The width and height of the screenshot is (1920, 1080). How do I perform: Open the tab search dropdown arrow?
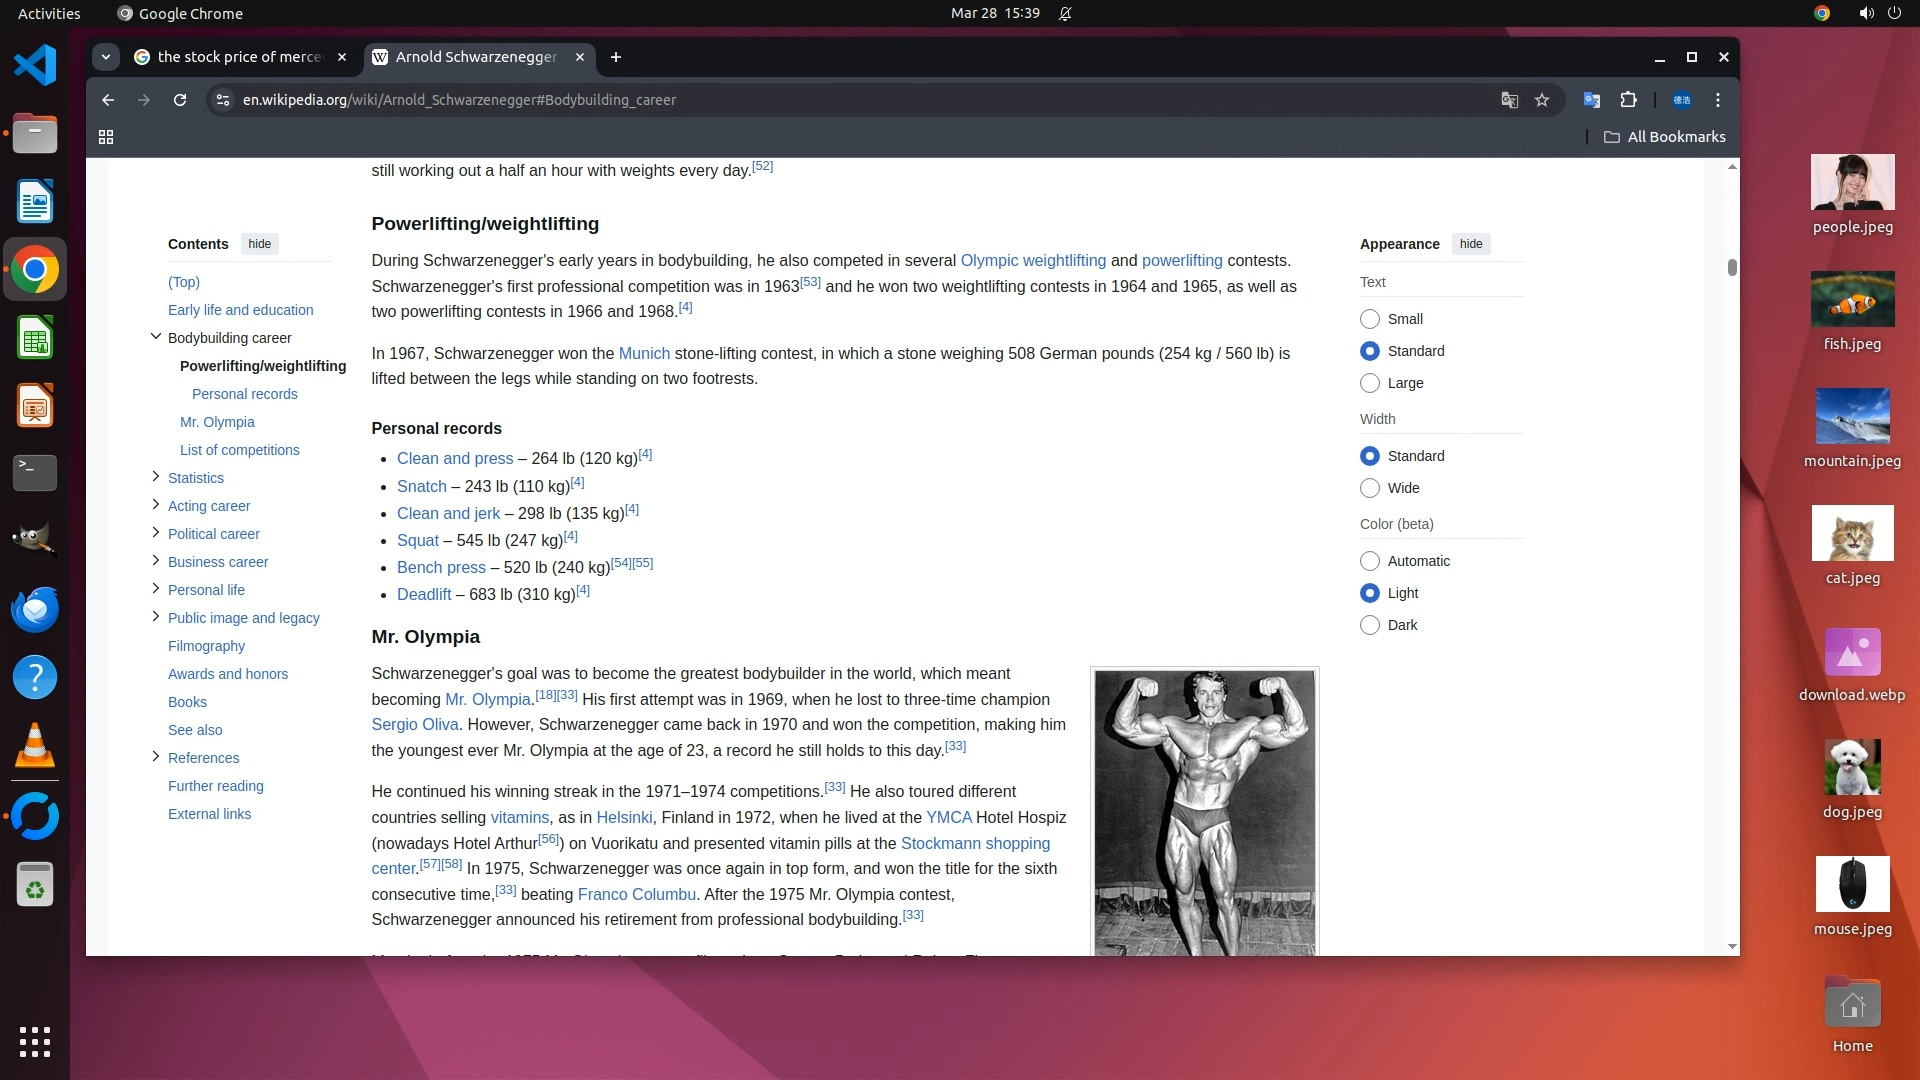[x=106, y=57]
